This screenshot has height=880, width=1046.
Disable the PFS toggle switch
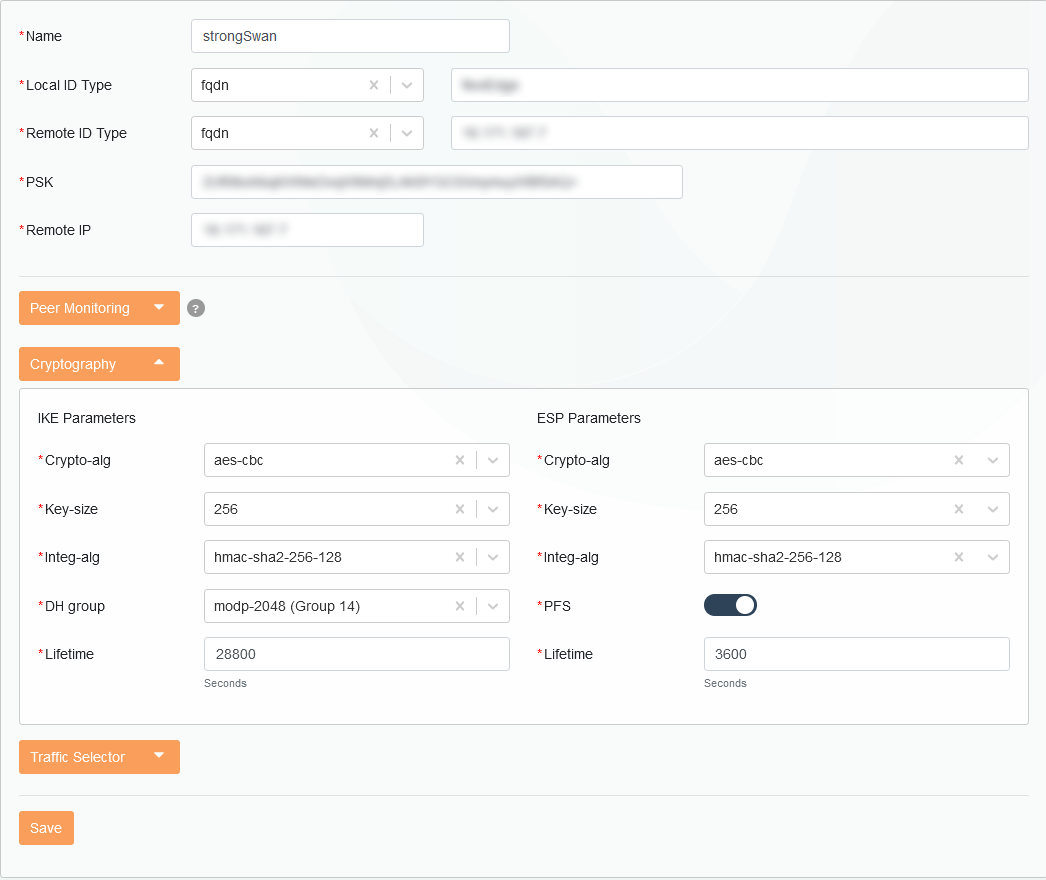[730, 605]
